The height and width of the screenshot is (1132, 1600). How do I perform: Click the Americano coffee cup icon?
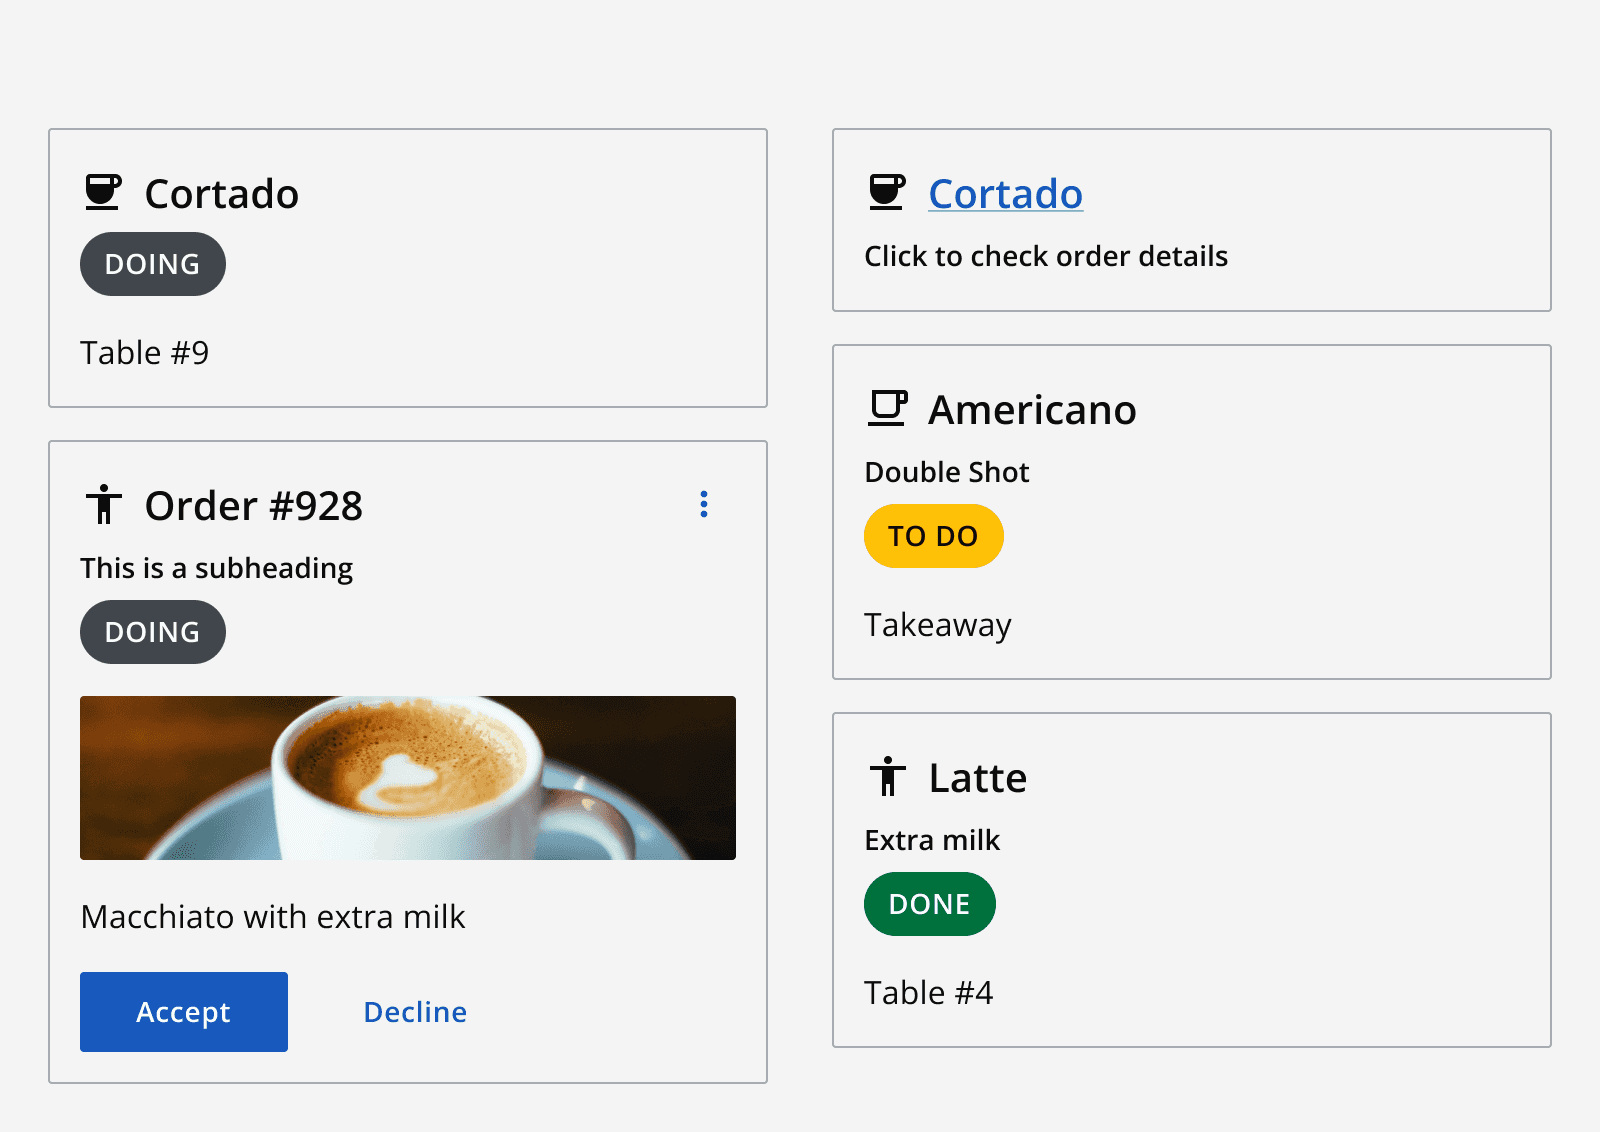tap(889, 408)
